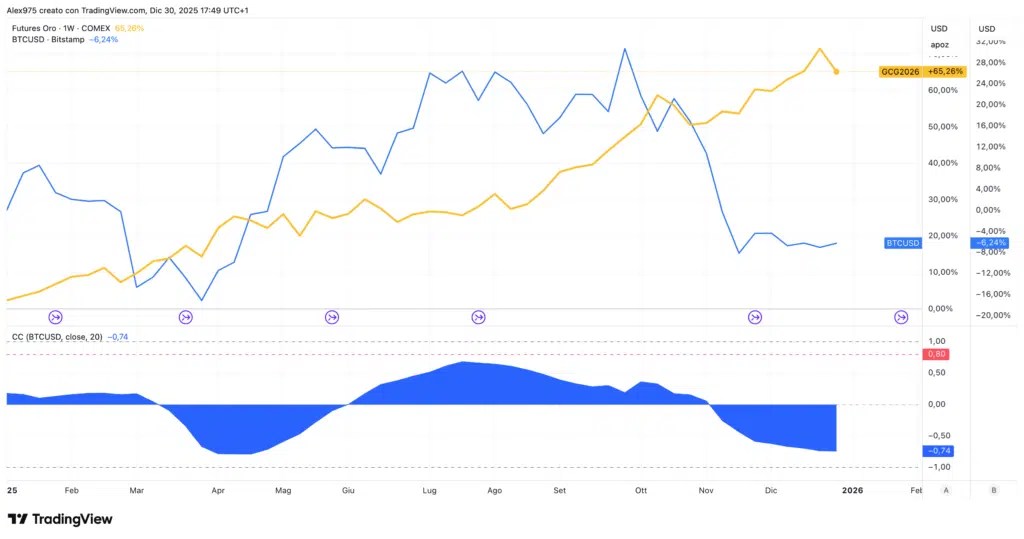Screen dimensions: 1024x539
Task: Toggle the B scale button
Action: (x=994, y=490)
